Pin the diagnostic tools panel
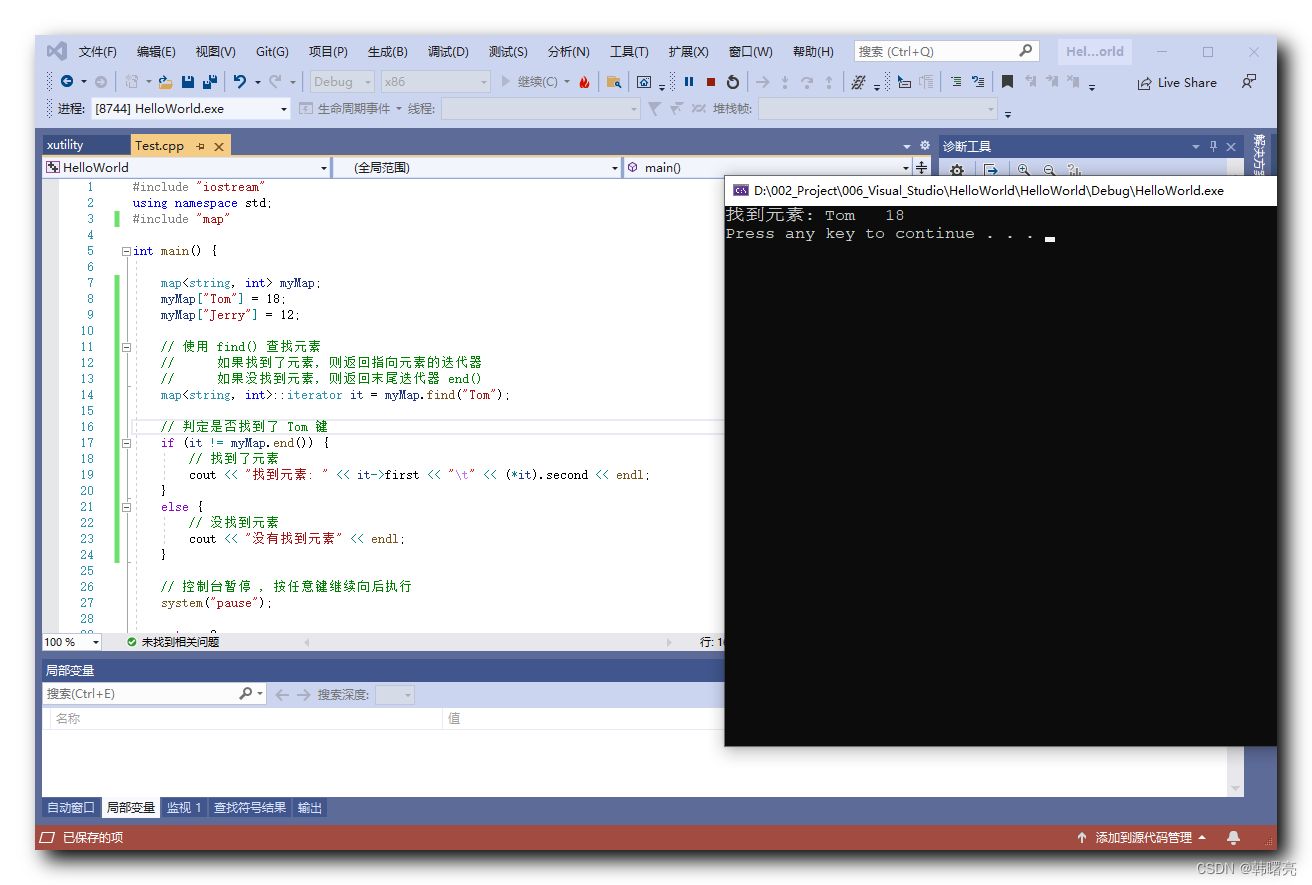The width and height of the screenshot is (1312, 885). coord(1214,146)
